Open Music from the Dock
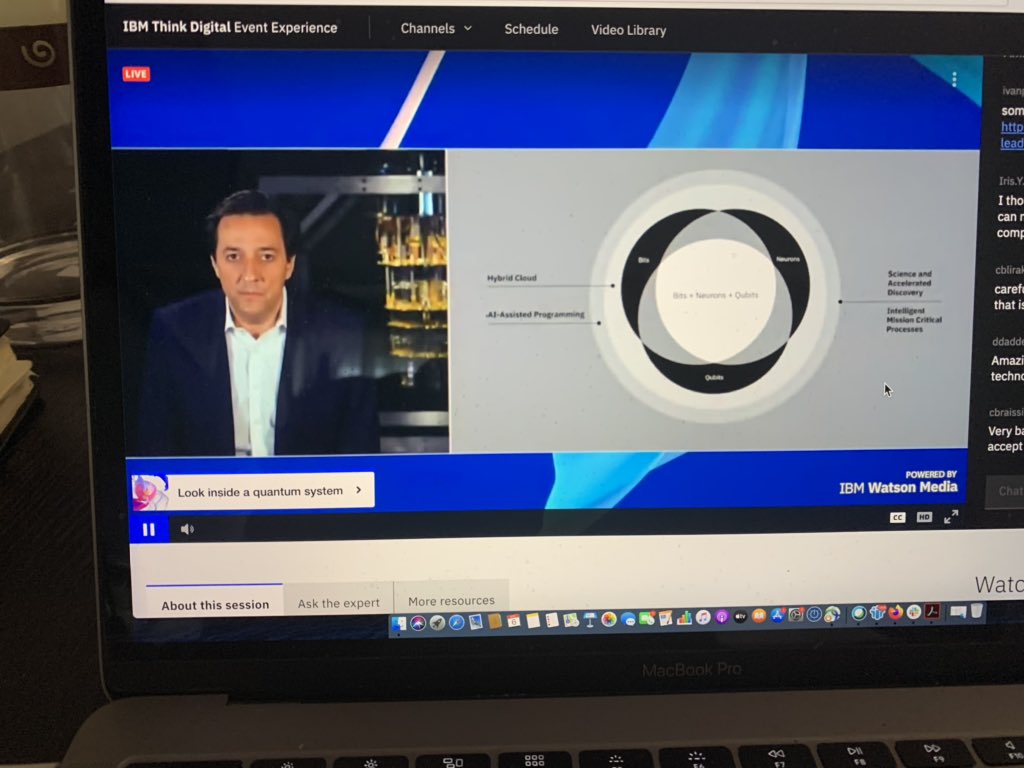Image resolution: width=1024 pixels, height=768 pixels. (x=703, y=616)
